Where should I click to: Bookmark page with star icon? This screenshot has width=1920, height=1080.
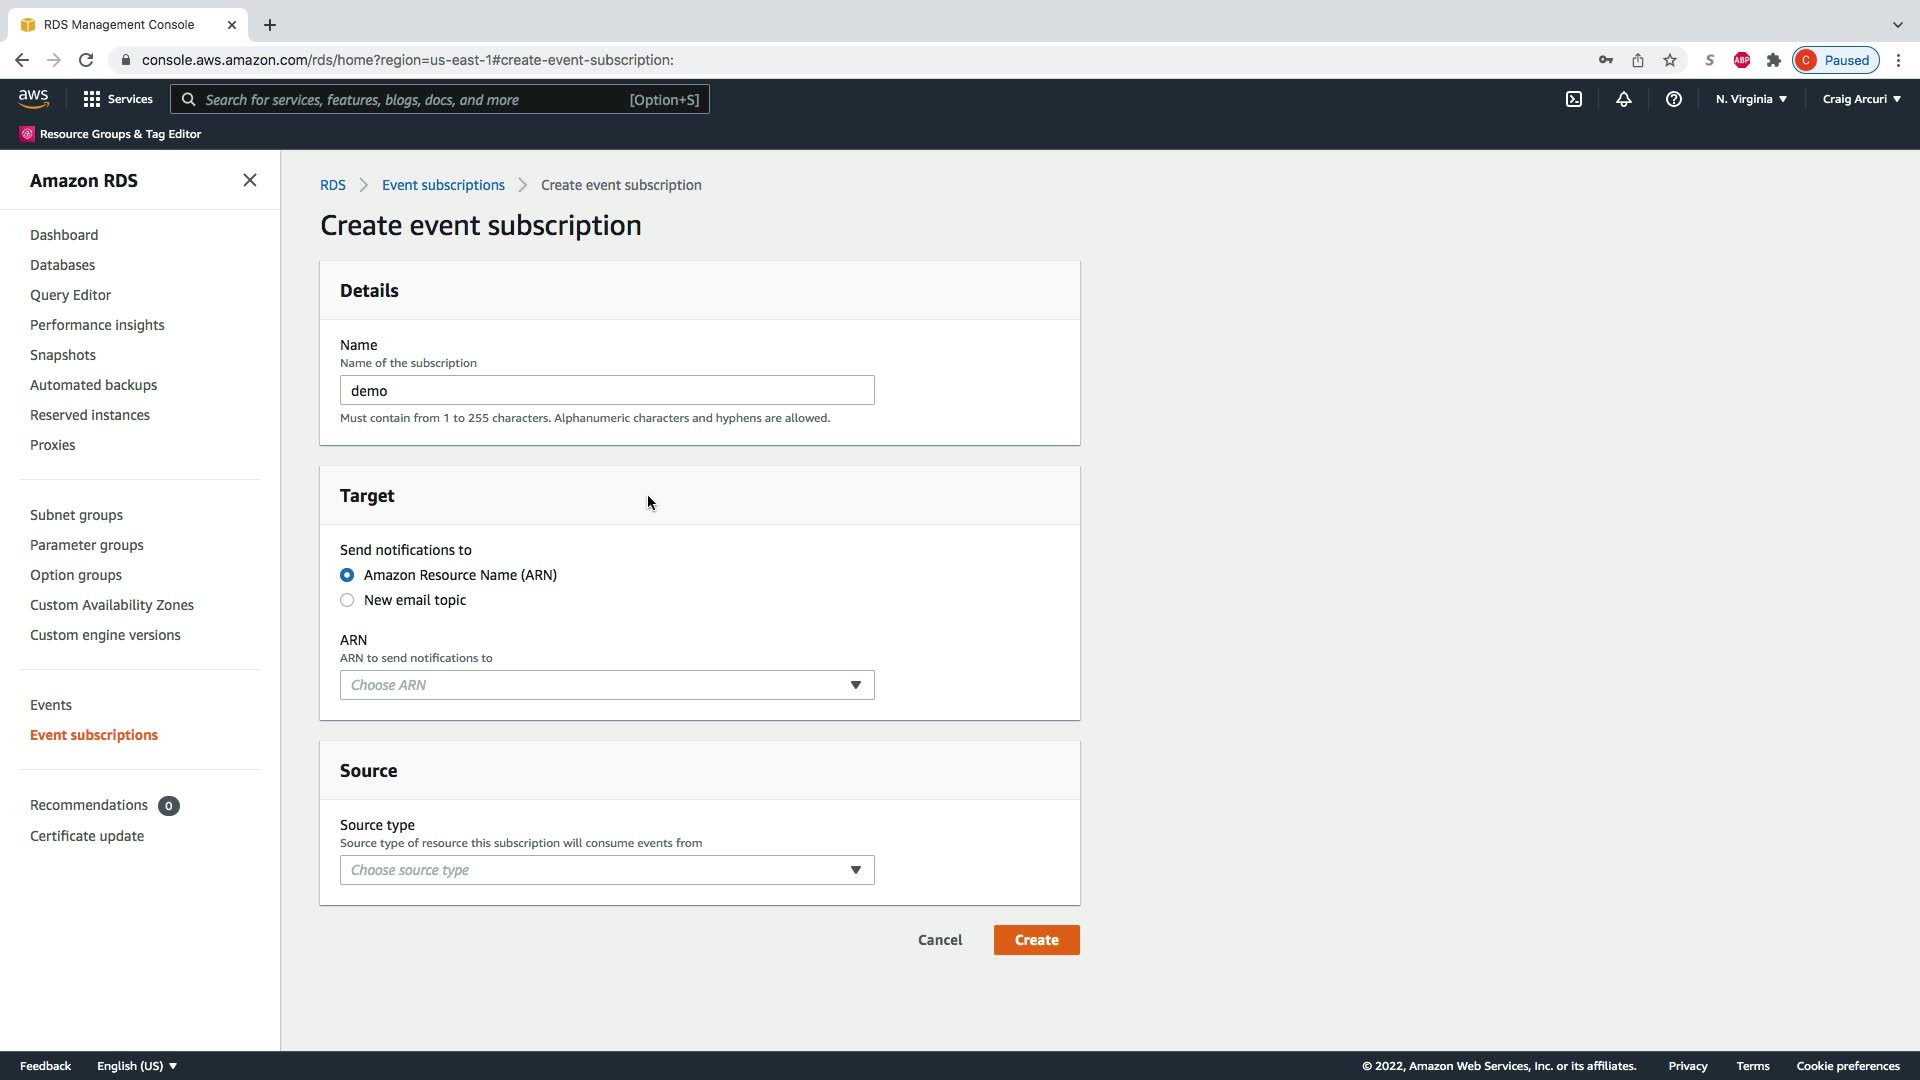point(1670,60)
